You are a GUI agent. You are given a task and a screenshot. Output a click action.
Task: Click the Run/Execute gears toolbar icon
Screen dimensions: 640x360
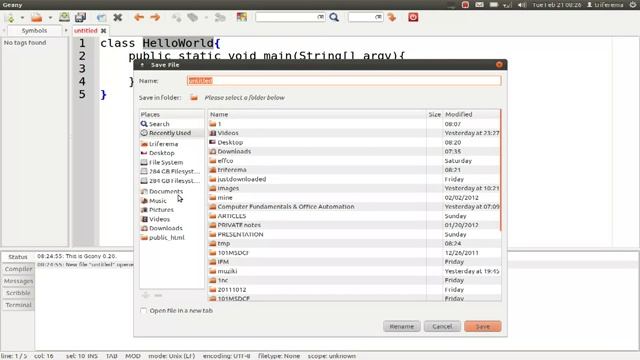(x=220, y=18)
